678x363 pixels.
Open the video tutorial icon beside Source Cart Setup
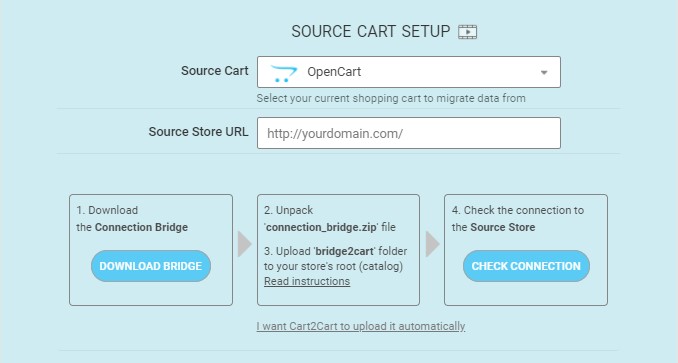(467, 32)
